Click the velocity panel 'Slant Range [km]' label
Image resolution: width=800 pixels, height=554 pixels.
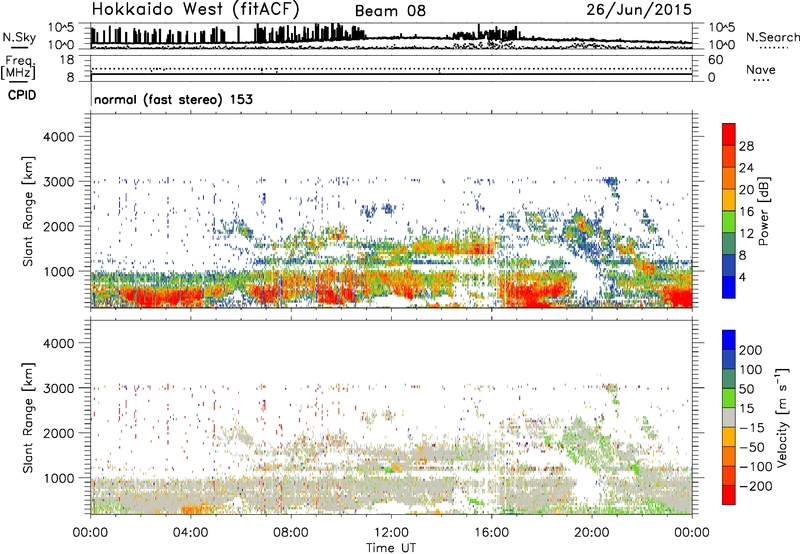[28, 418]
